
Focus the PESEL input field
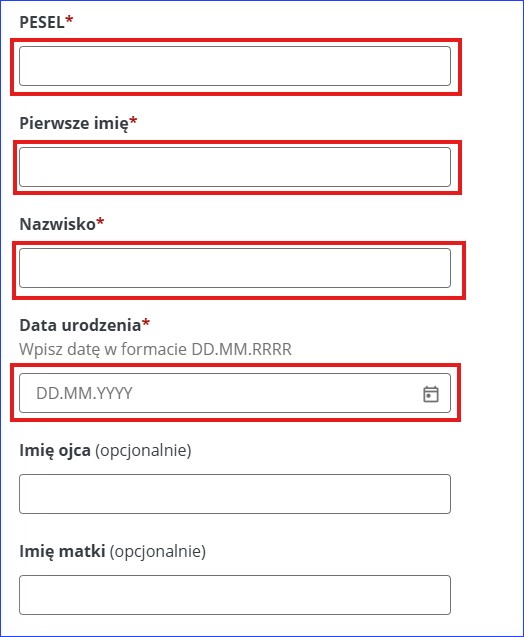point(235,66)
